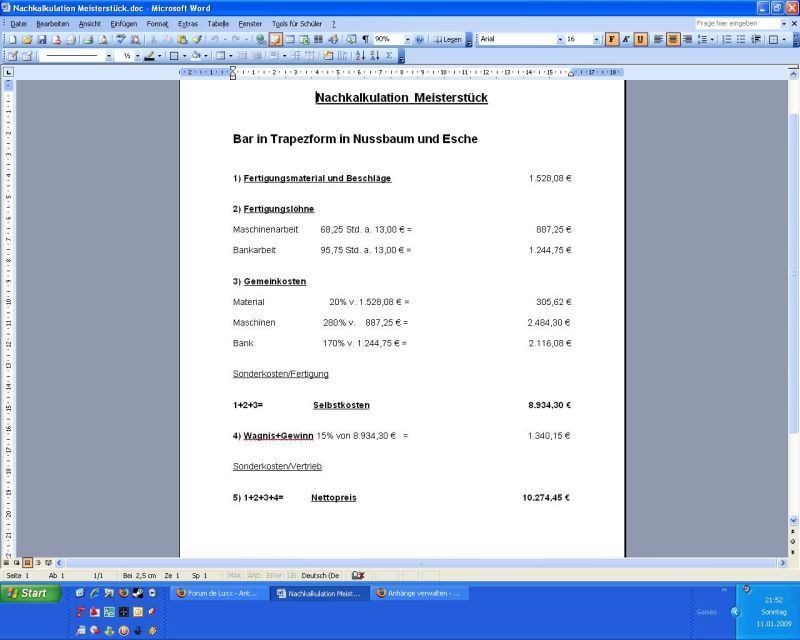The height and width of the screenshot is (640, 800).
Task: Align the text to the right
Action: (687, 39)
